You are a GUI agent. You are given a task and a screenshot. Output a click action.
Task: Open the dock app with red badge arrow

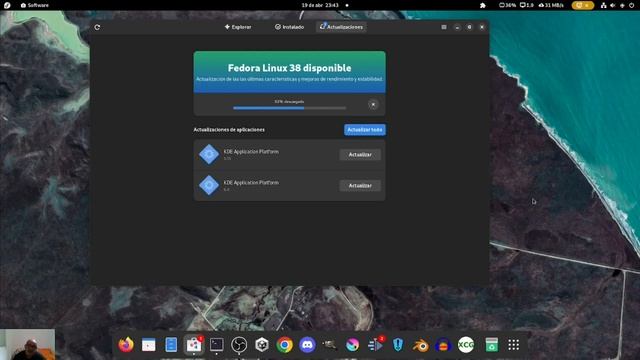pos(376,345)
